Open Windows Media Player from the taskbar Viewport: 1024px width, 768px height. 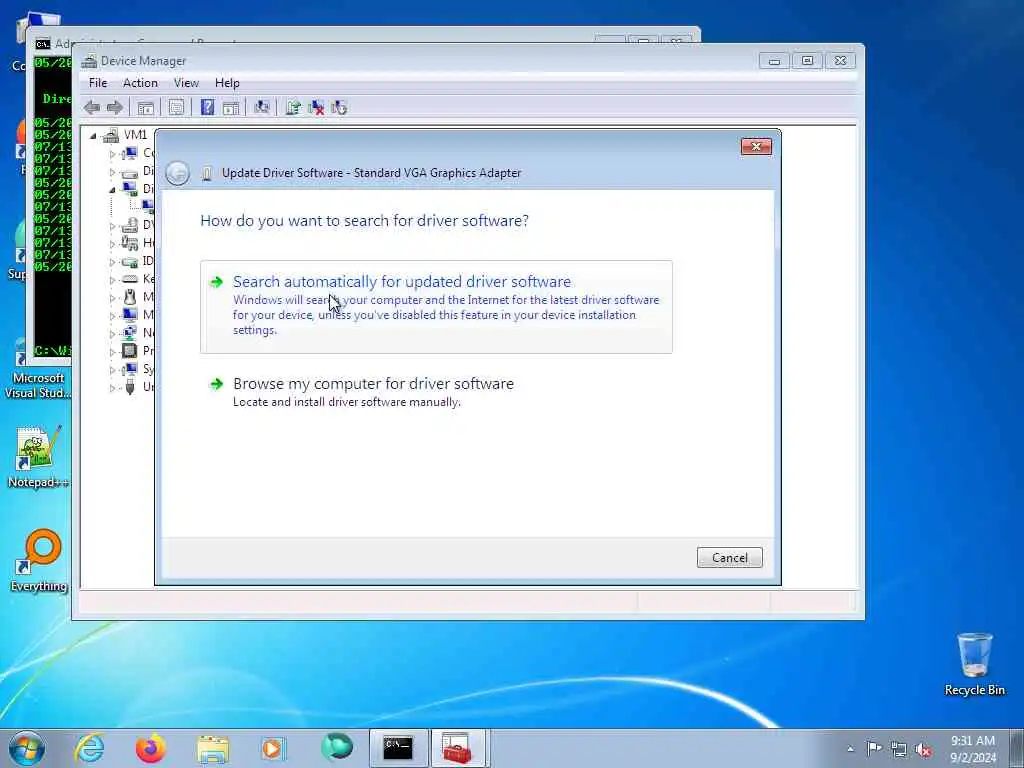click(x=274, y=748)
